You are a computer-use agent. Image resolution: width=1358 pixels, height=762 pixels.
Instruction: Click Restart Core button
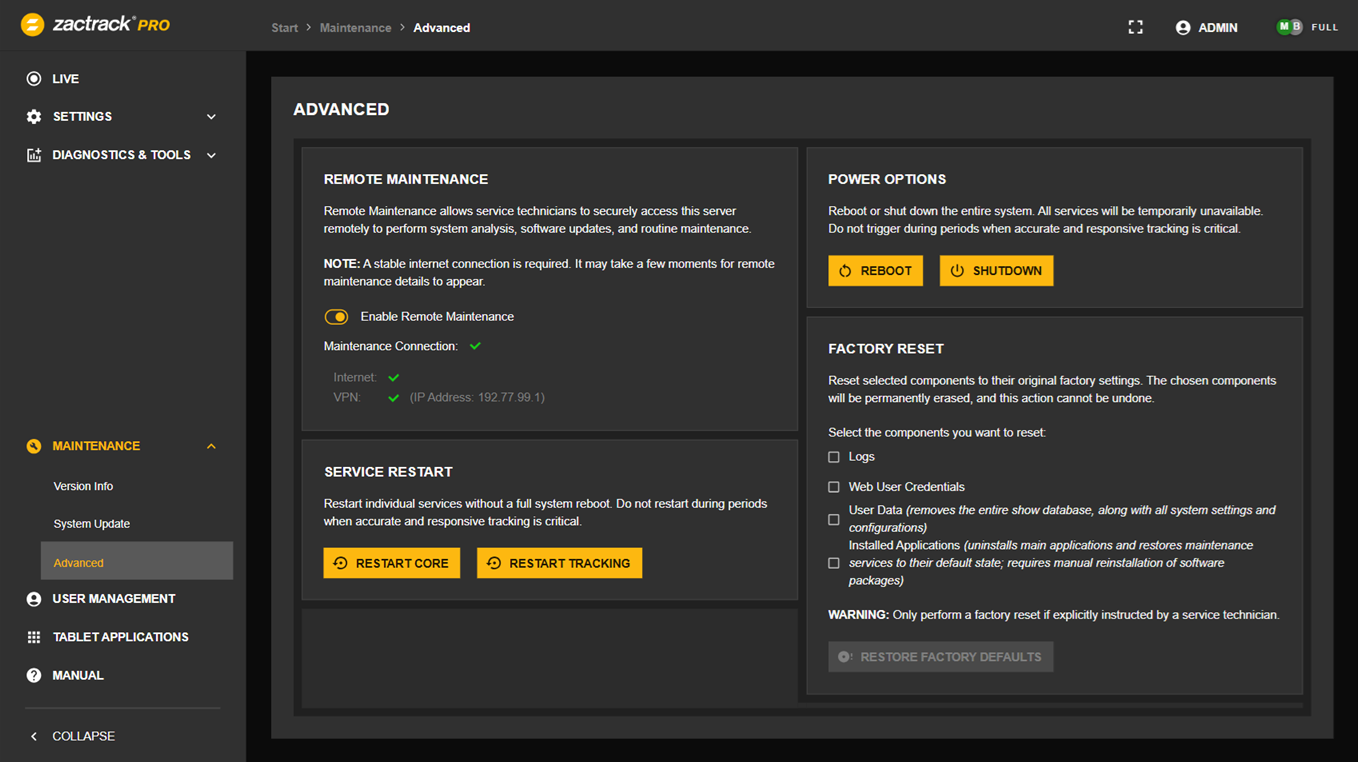pyautogui.click(x=392, y=563)
